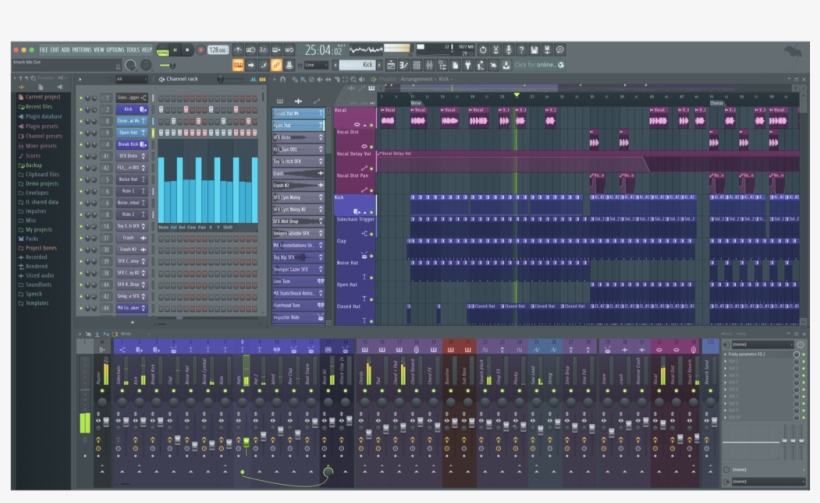820x503 pixels.
Task: Open the FILE menu
Action: [x=43, y=50]
